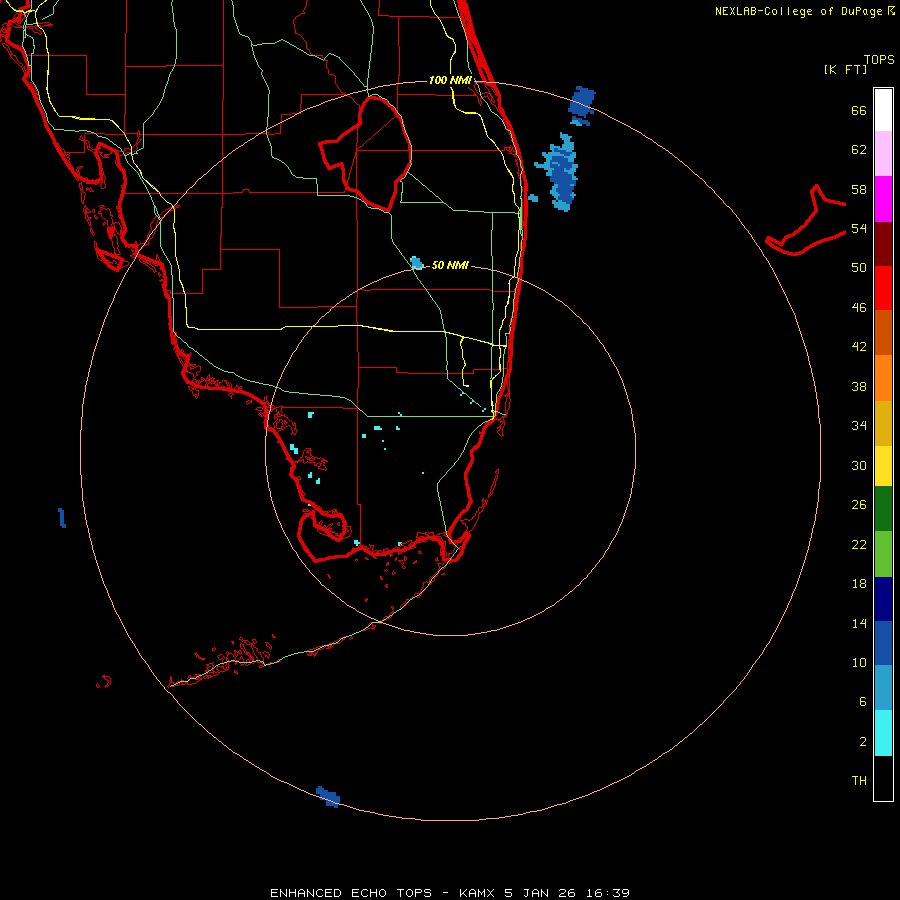Click the legend value 26
This screenshot has height=900, width=900.
[x=859, y=505]
